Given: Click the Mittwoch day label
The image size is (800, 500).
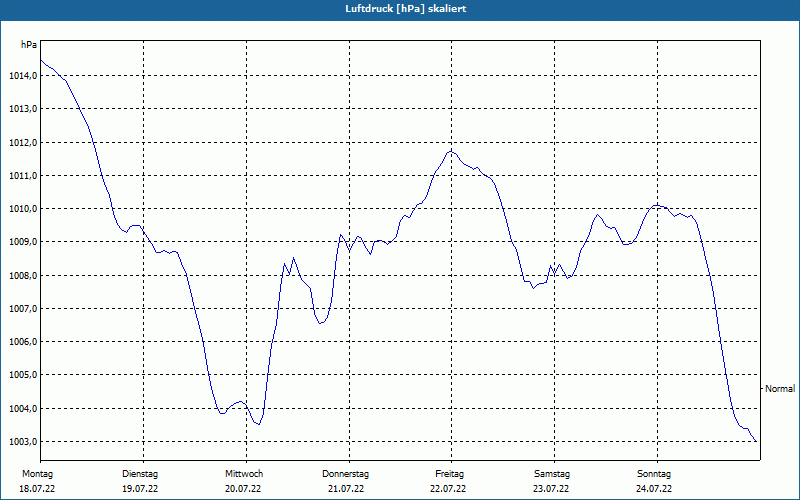Looking at the screenshot, I should (244, 474).
